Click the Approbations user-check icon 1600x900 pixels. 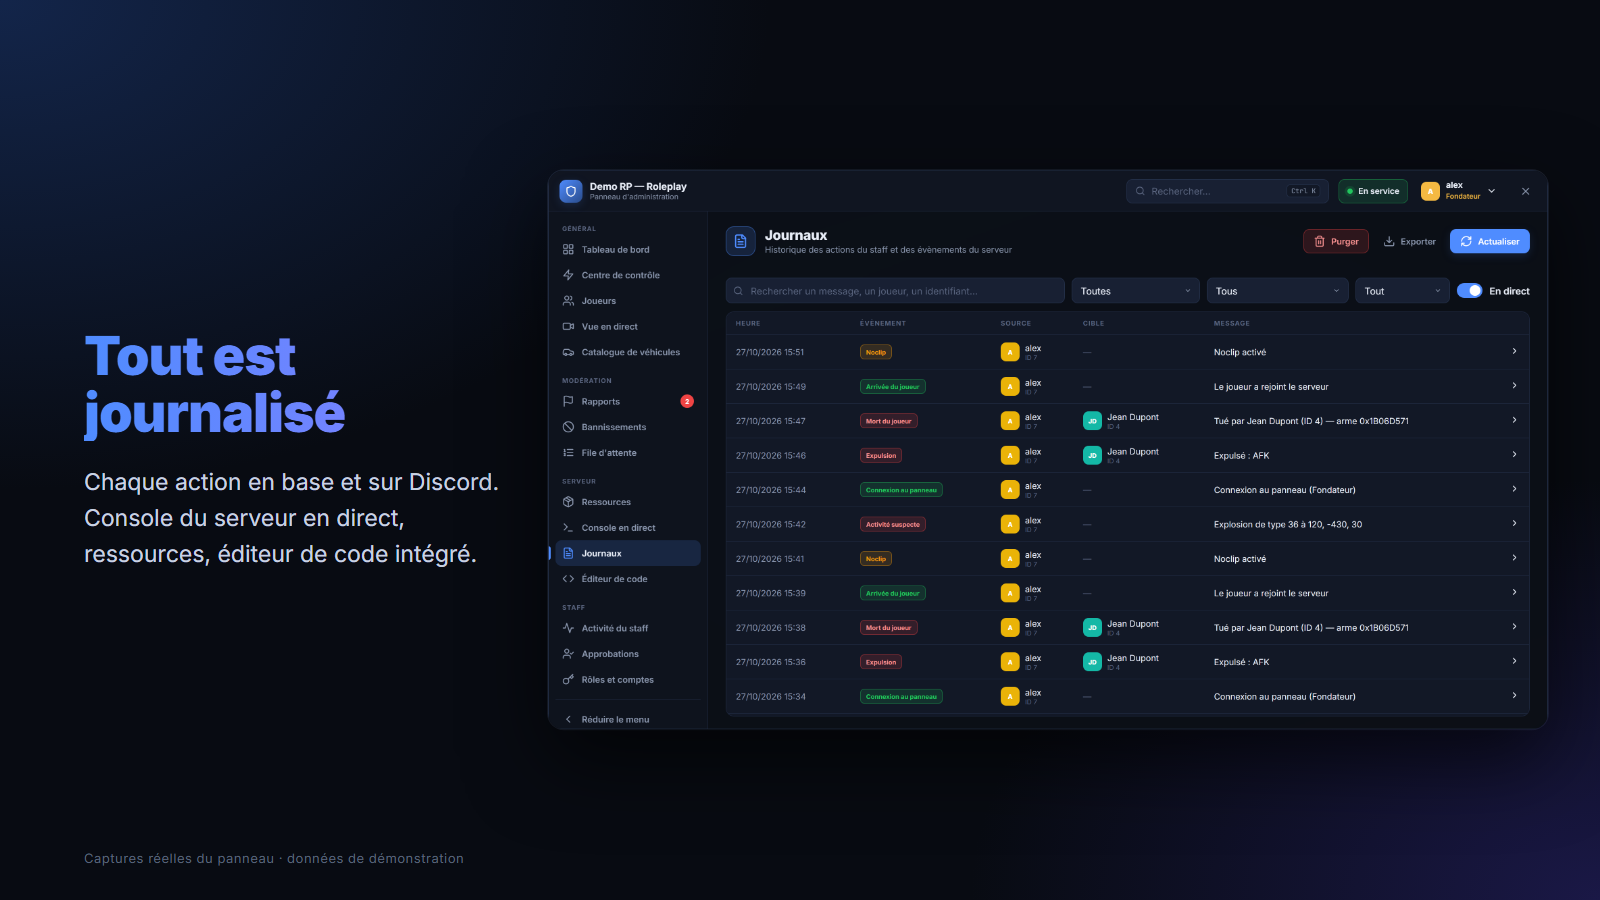coord(568,654)
